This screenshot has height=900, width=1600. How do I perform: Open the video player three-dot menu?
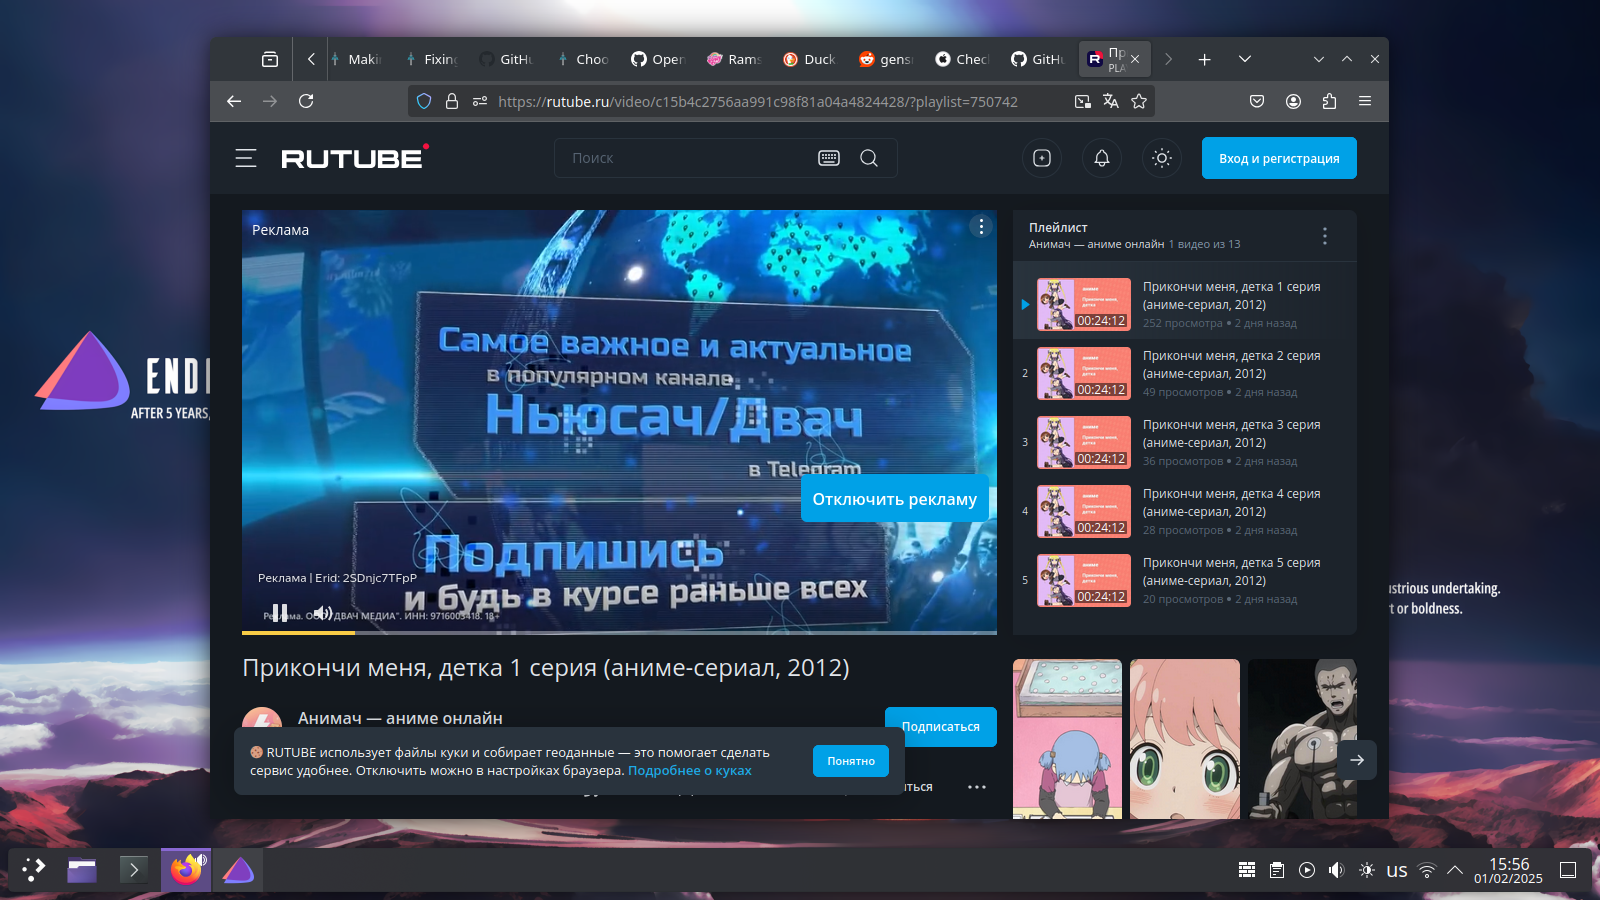coord(981,227)
